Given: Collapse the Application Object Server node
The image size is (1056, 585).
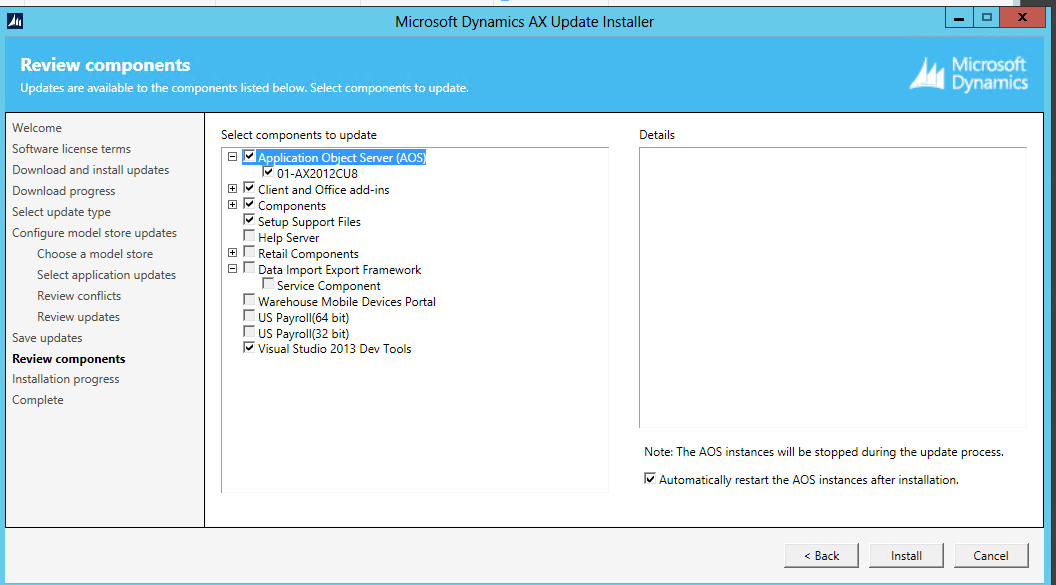Looking at the screenshot, I should [x=233, y=157].
